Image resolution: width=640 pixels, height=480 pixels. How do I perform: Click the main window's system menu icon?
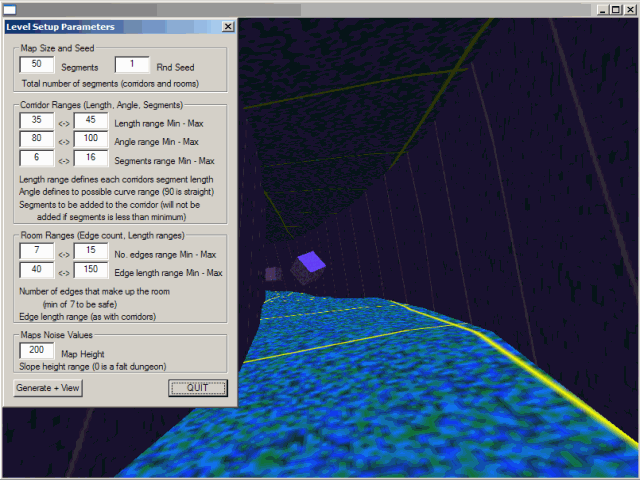9,10
